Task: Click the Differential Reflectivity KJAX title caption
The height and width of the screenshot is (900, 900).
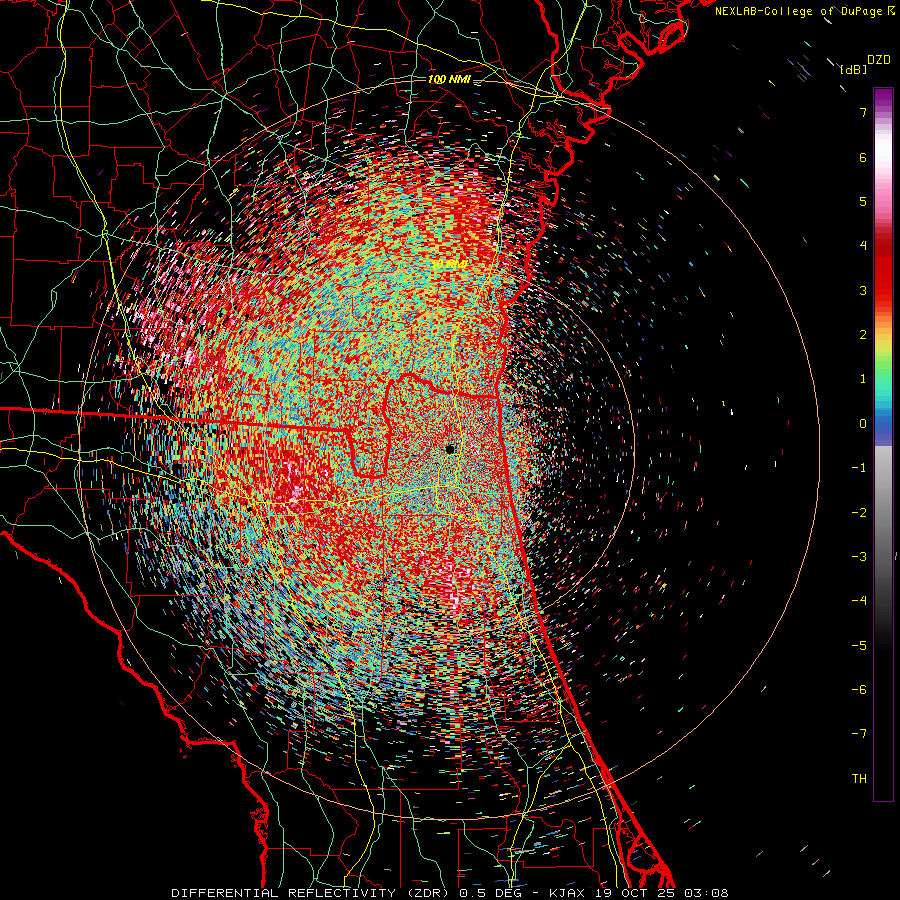Action: (x=449, y=893)
